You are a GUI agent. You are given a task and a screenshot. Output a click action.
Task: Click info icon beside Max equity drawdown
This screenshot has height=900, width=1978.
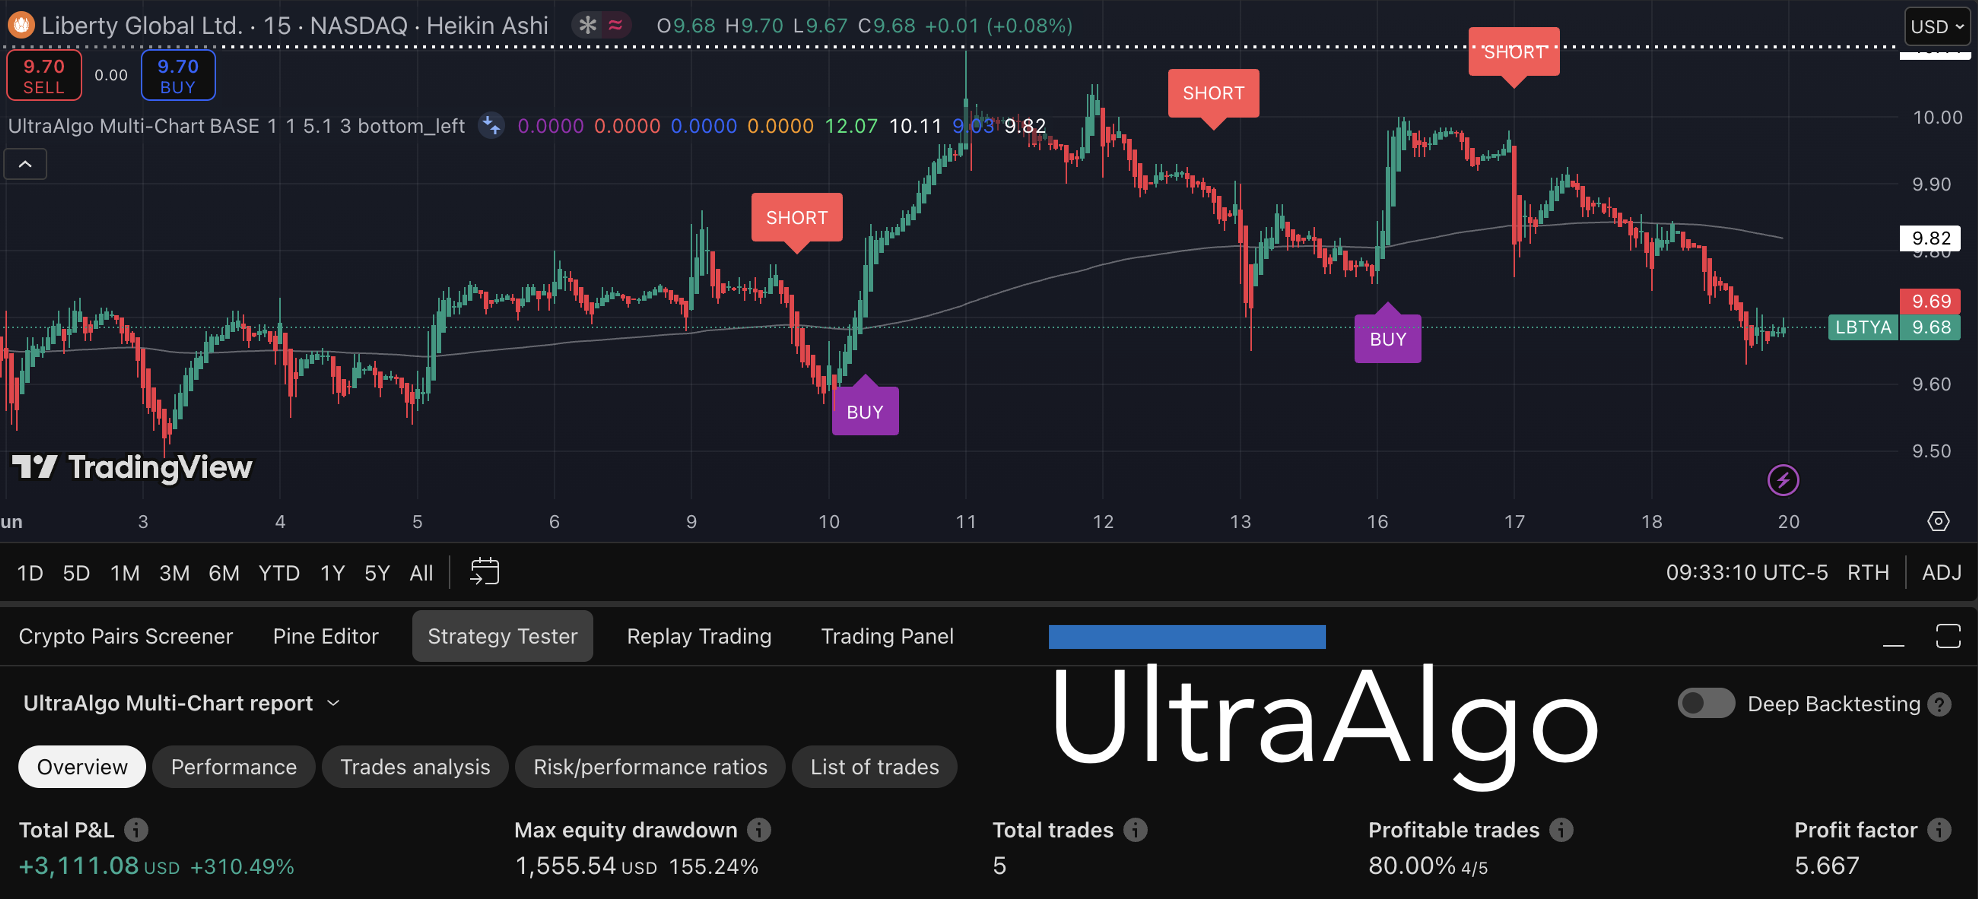coord(759,830)
